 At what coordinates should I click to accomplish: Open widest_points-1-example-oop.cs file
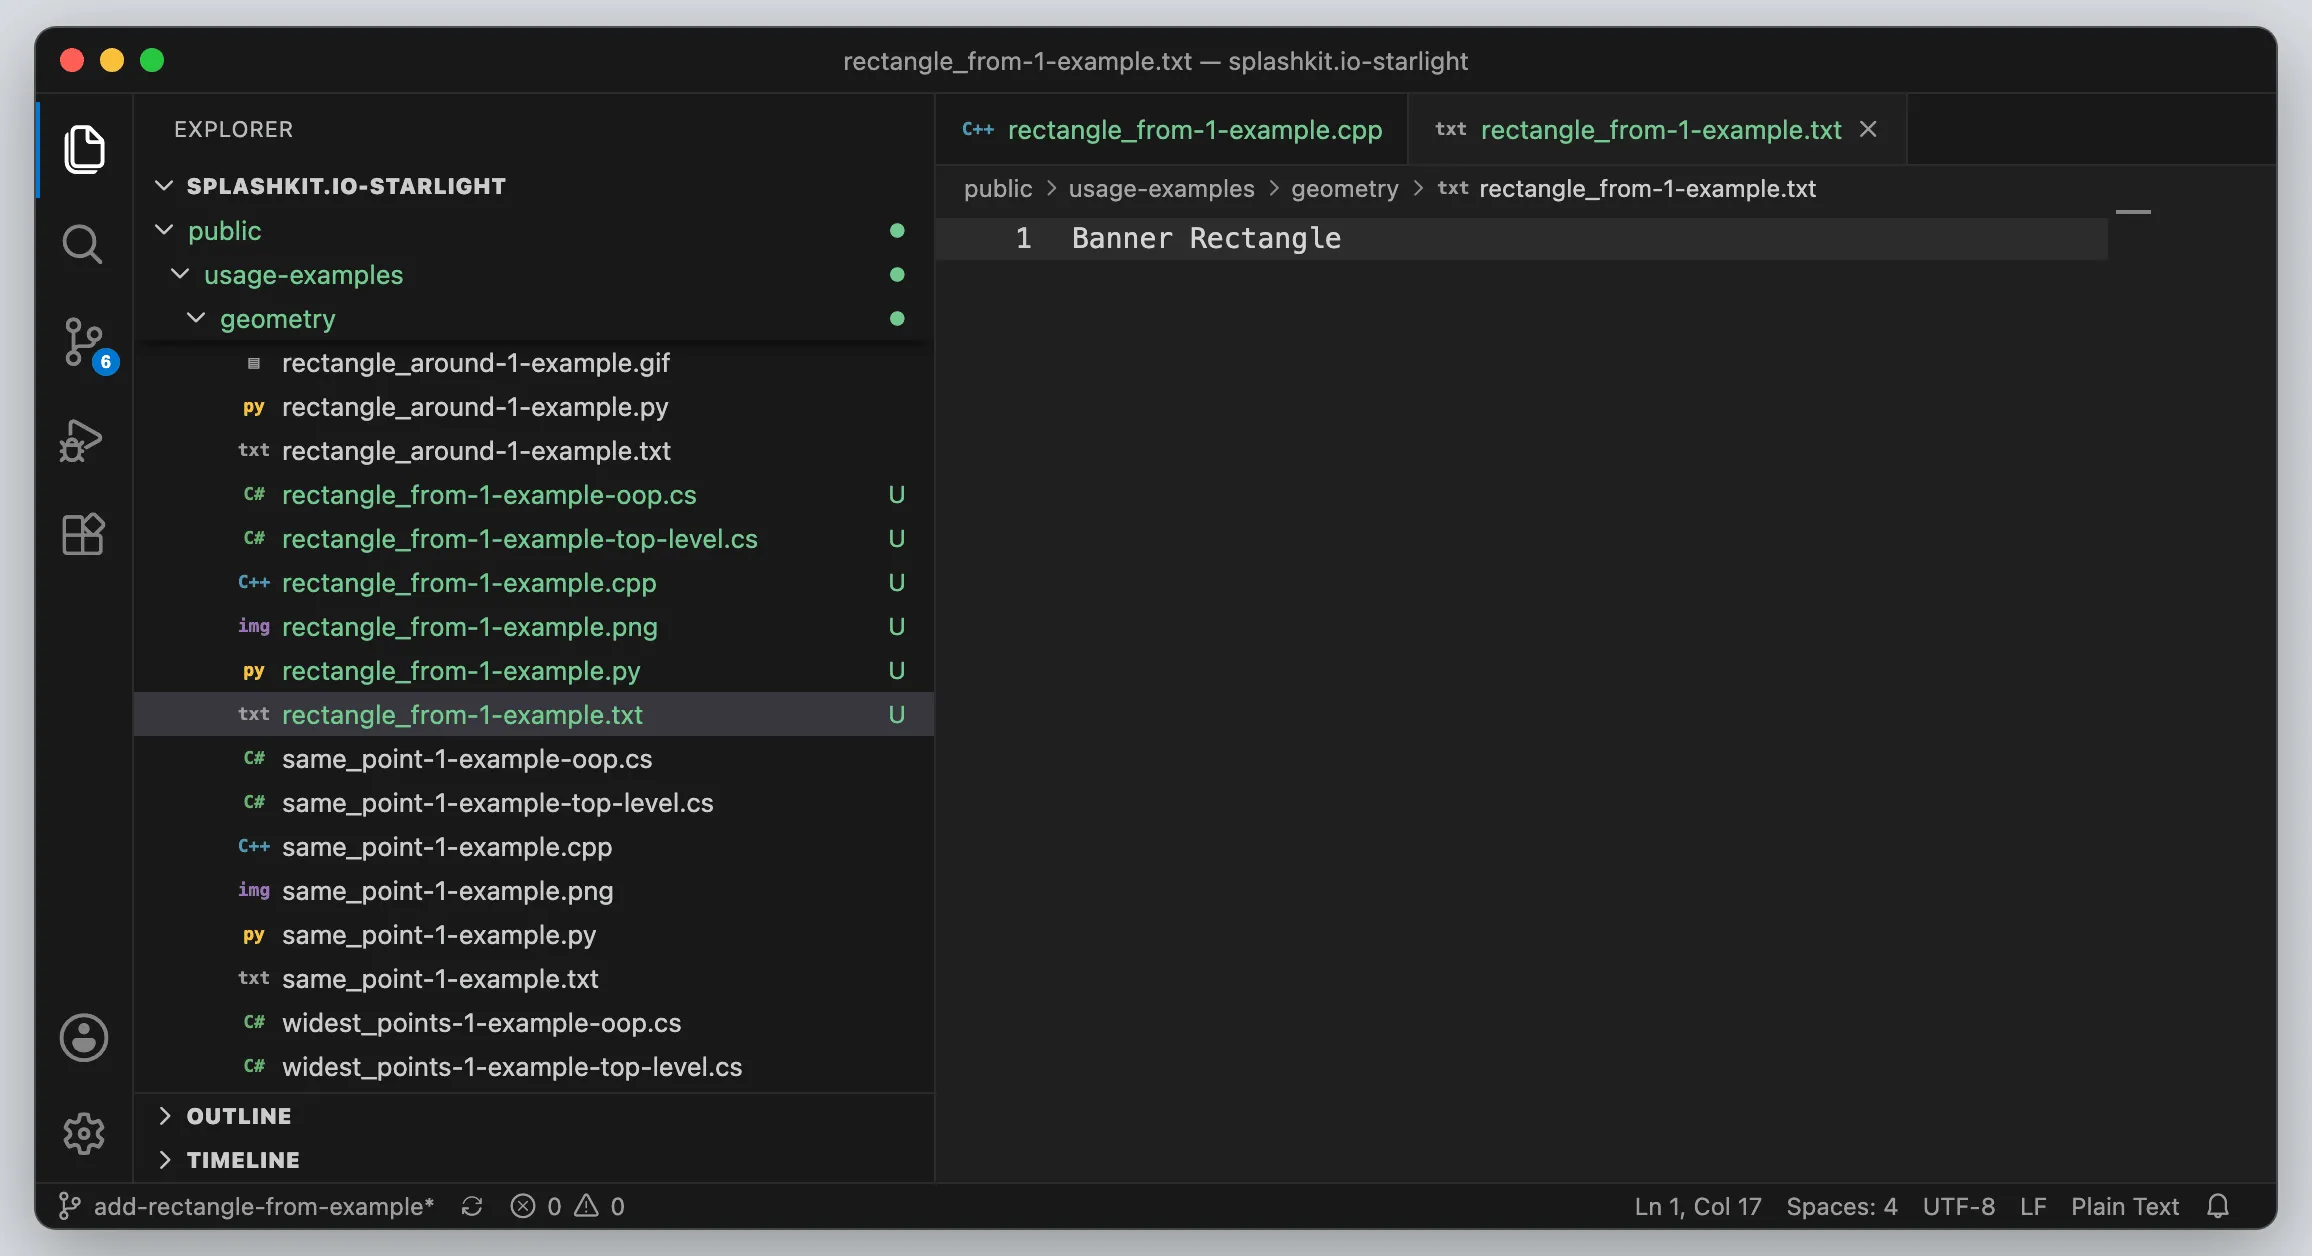click(533, 1023)
